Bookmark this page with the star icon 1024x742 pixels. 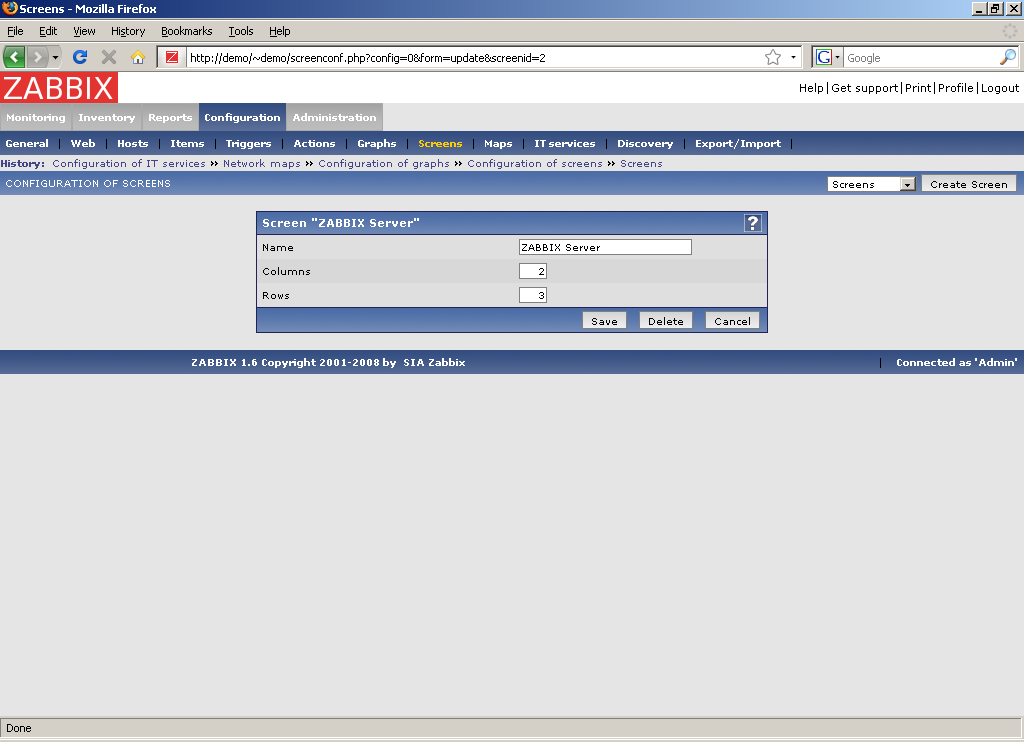point(773,57)
